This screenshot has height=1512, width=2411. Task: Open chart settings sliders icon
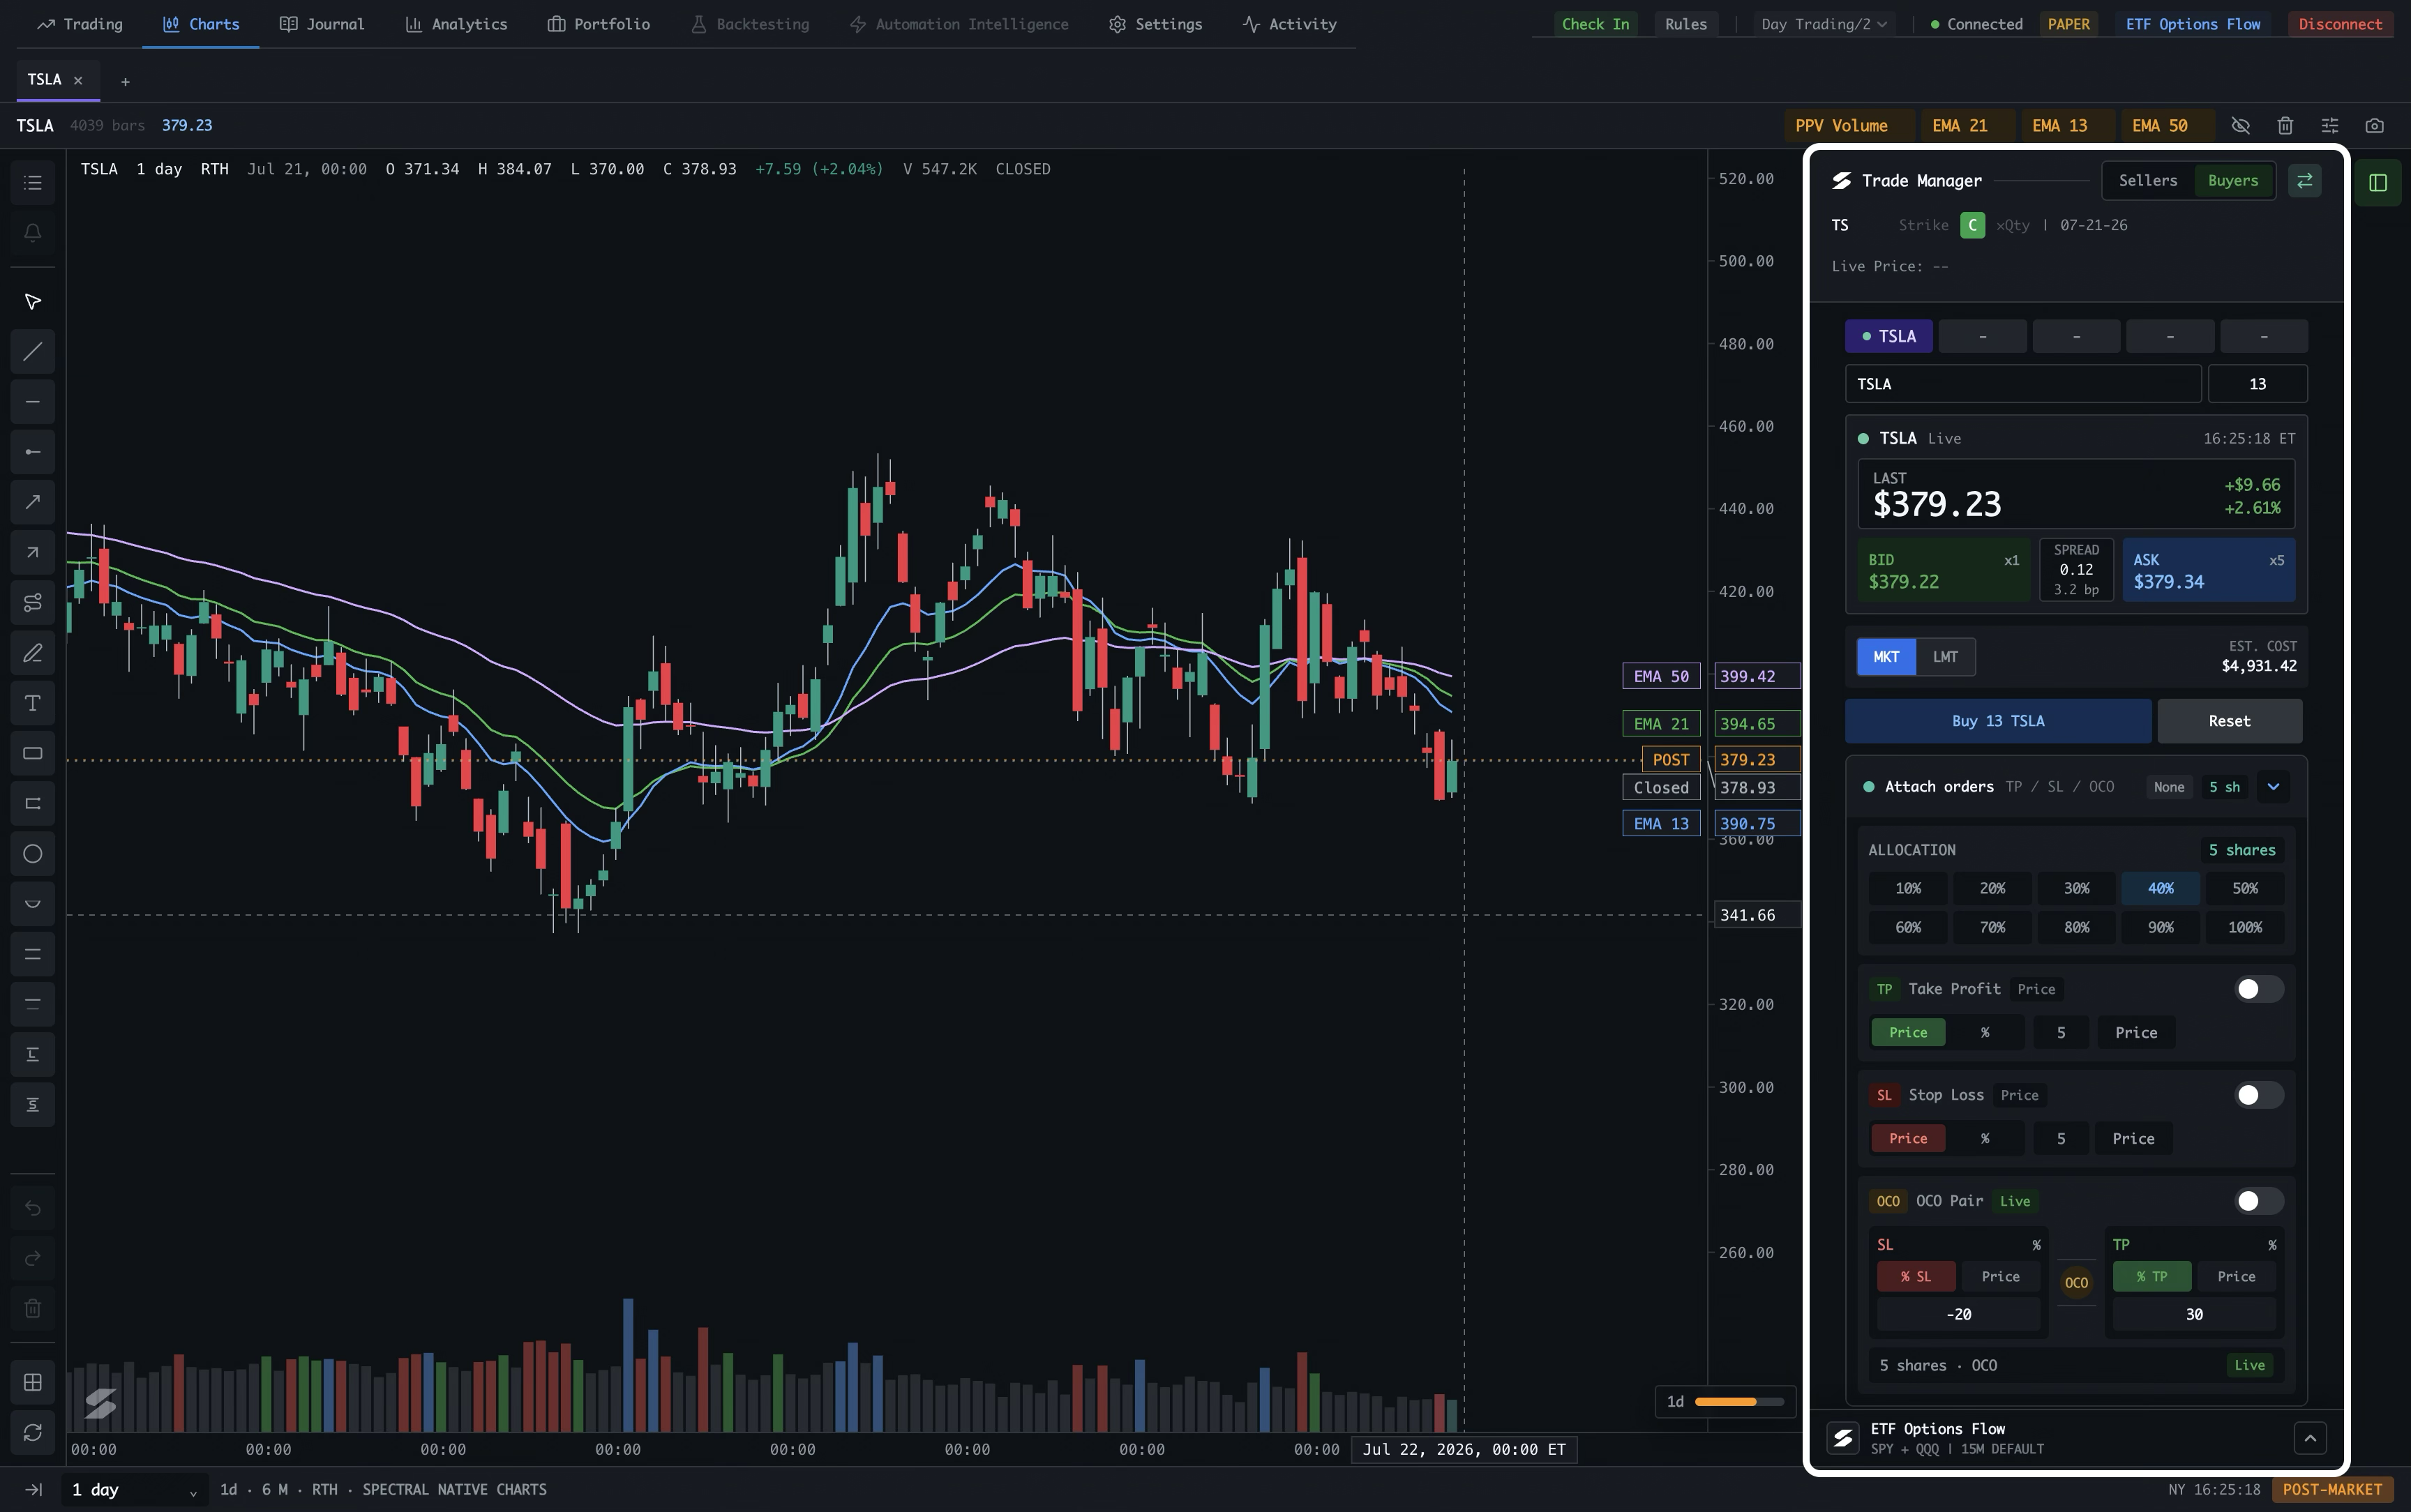[2330, 126]
